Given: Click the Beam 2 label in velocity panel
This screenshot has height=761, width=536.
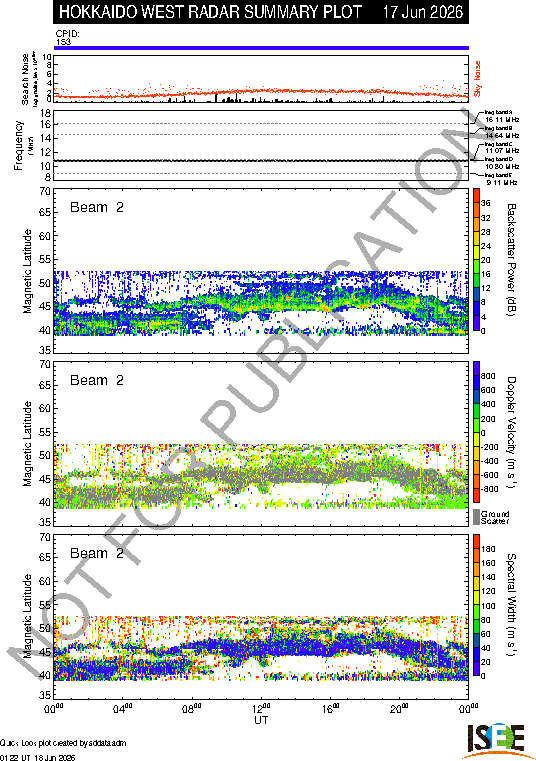Looking at the screenshot, I should [x=97, y=380].
